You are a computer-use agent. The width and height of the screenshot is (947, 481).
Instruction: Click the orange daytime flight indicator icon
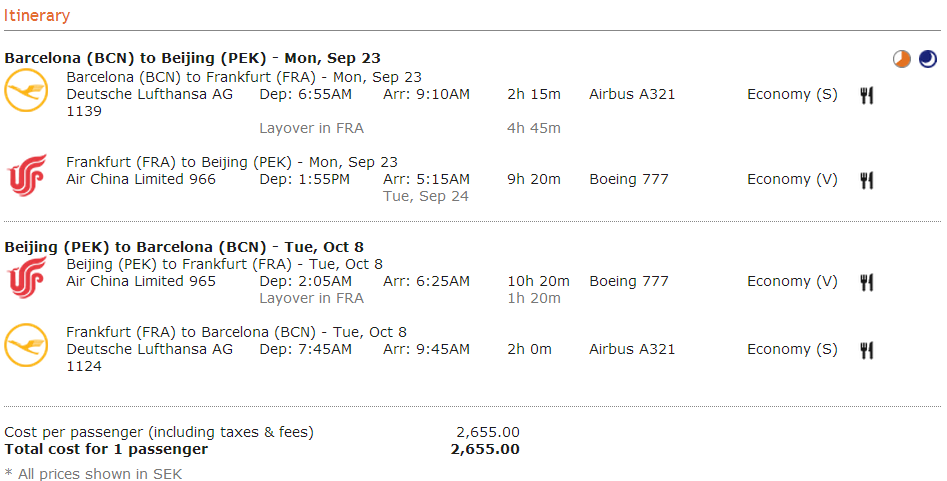(902, 59)
